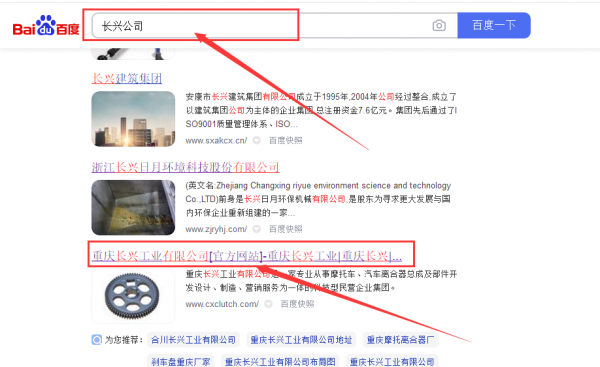Open 百度快照 for www.cxclutch.com result
Viewport: 600px width, 367px height.
(x=297, y=304)
